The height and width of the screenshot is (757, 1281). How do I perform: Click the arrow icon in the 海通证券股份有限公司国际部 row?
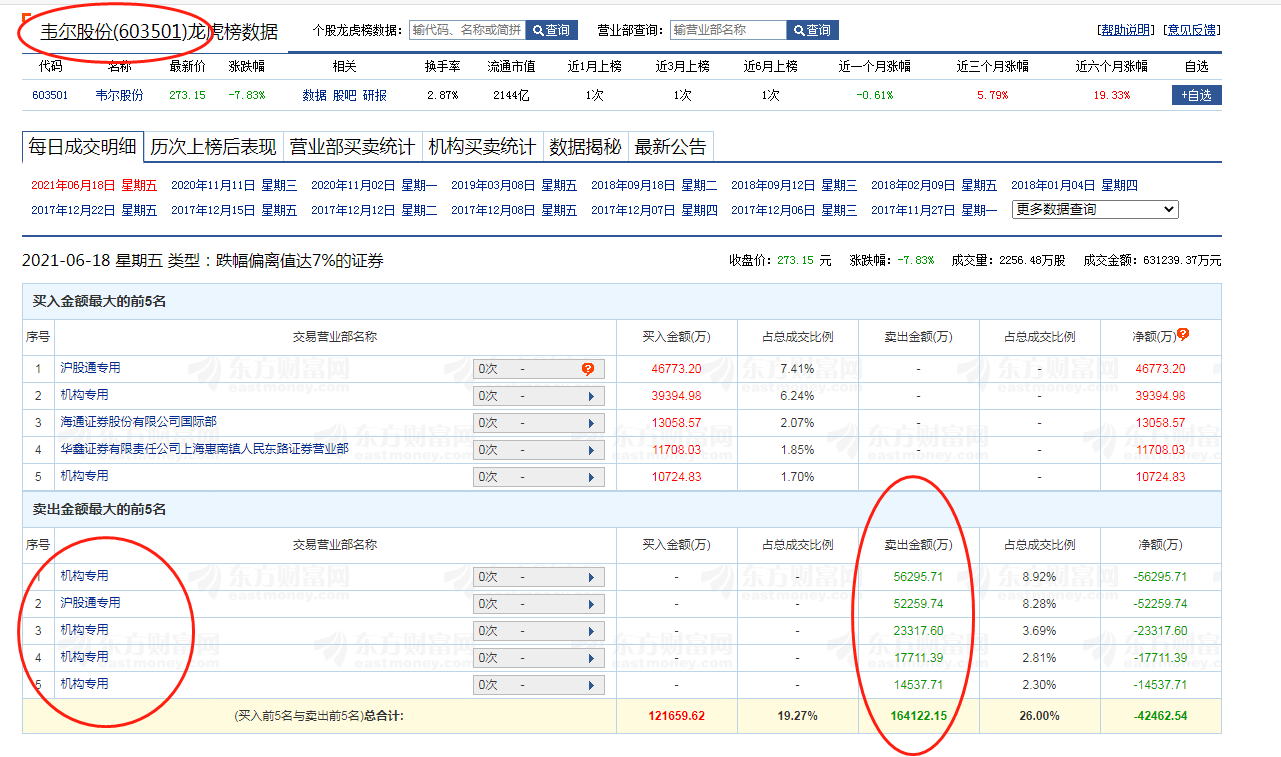click(x=591, y=423)
